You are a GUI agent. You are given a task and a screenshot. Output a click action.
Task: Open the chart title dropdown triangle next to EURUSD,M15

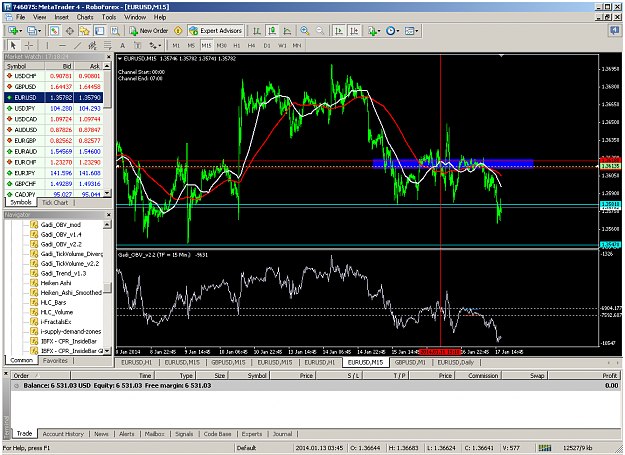pos(120,59)
